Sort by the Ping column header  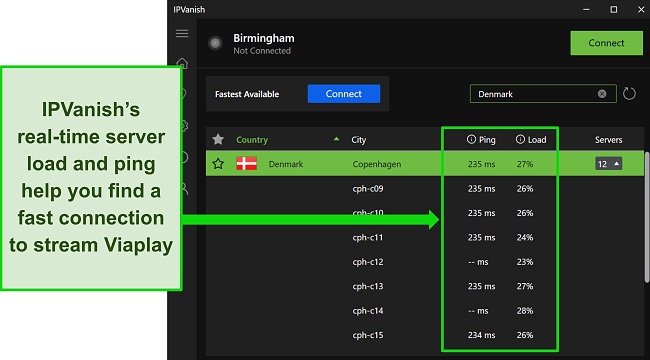pyautogui.click(x=487, y=140)
